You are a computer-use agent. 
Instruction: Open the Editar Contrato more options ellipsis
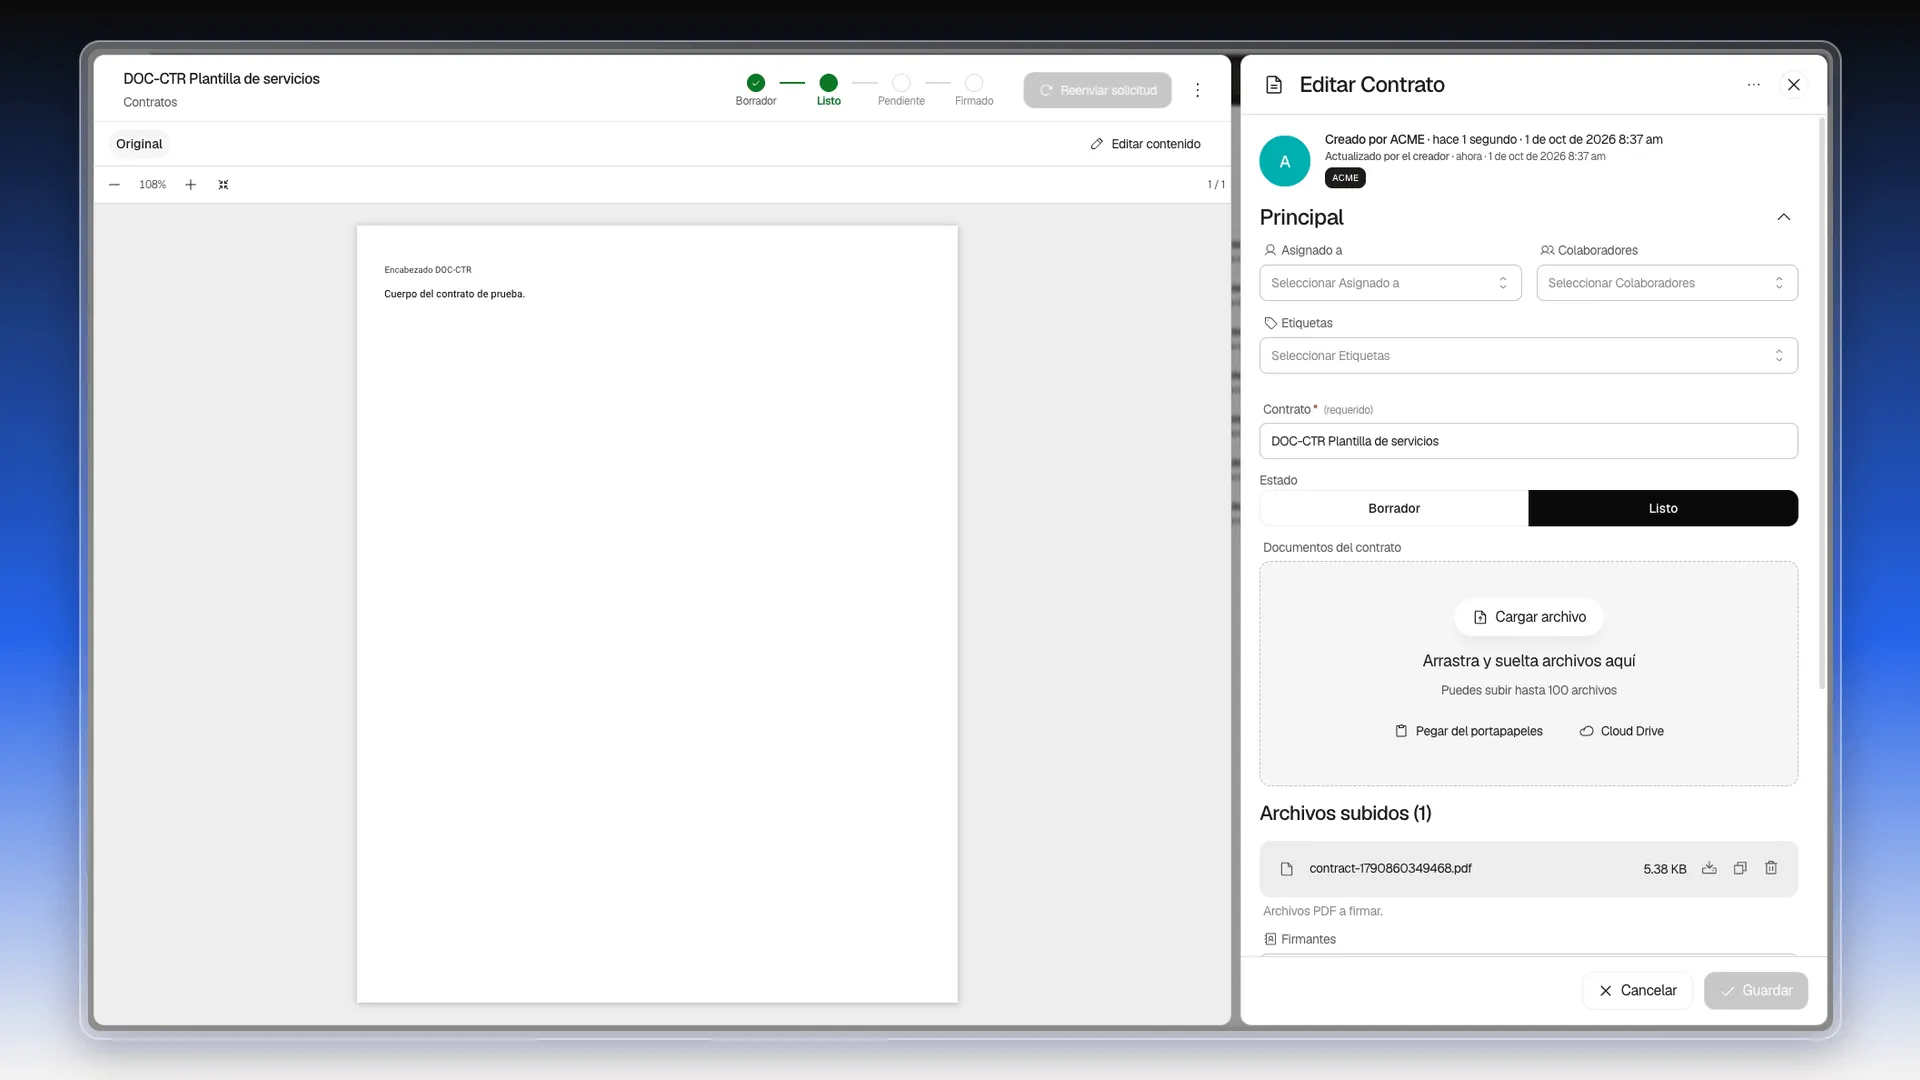pyautogui.click(x=1753, y=85)
